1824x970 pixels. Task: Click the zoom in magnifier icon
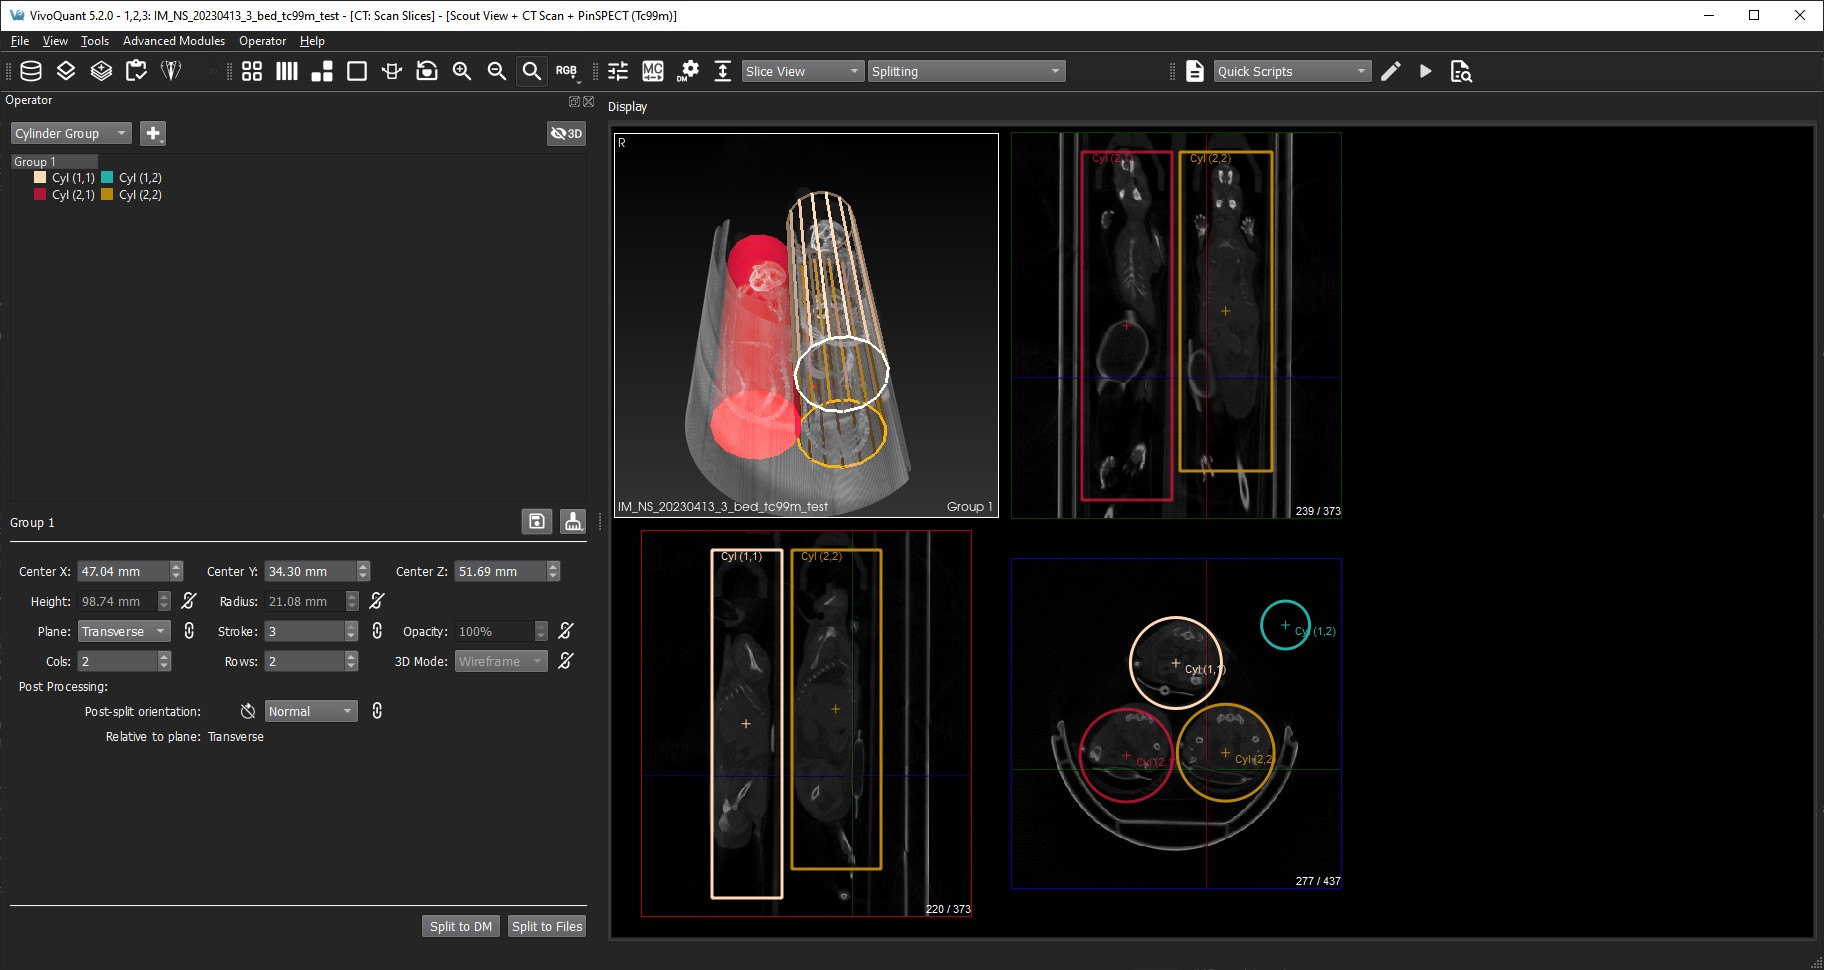[461, 71]
